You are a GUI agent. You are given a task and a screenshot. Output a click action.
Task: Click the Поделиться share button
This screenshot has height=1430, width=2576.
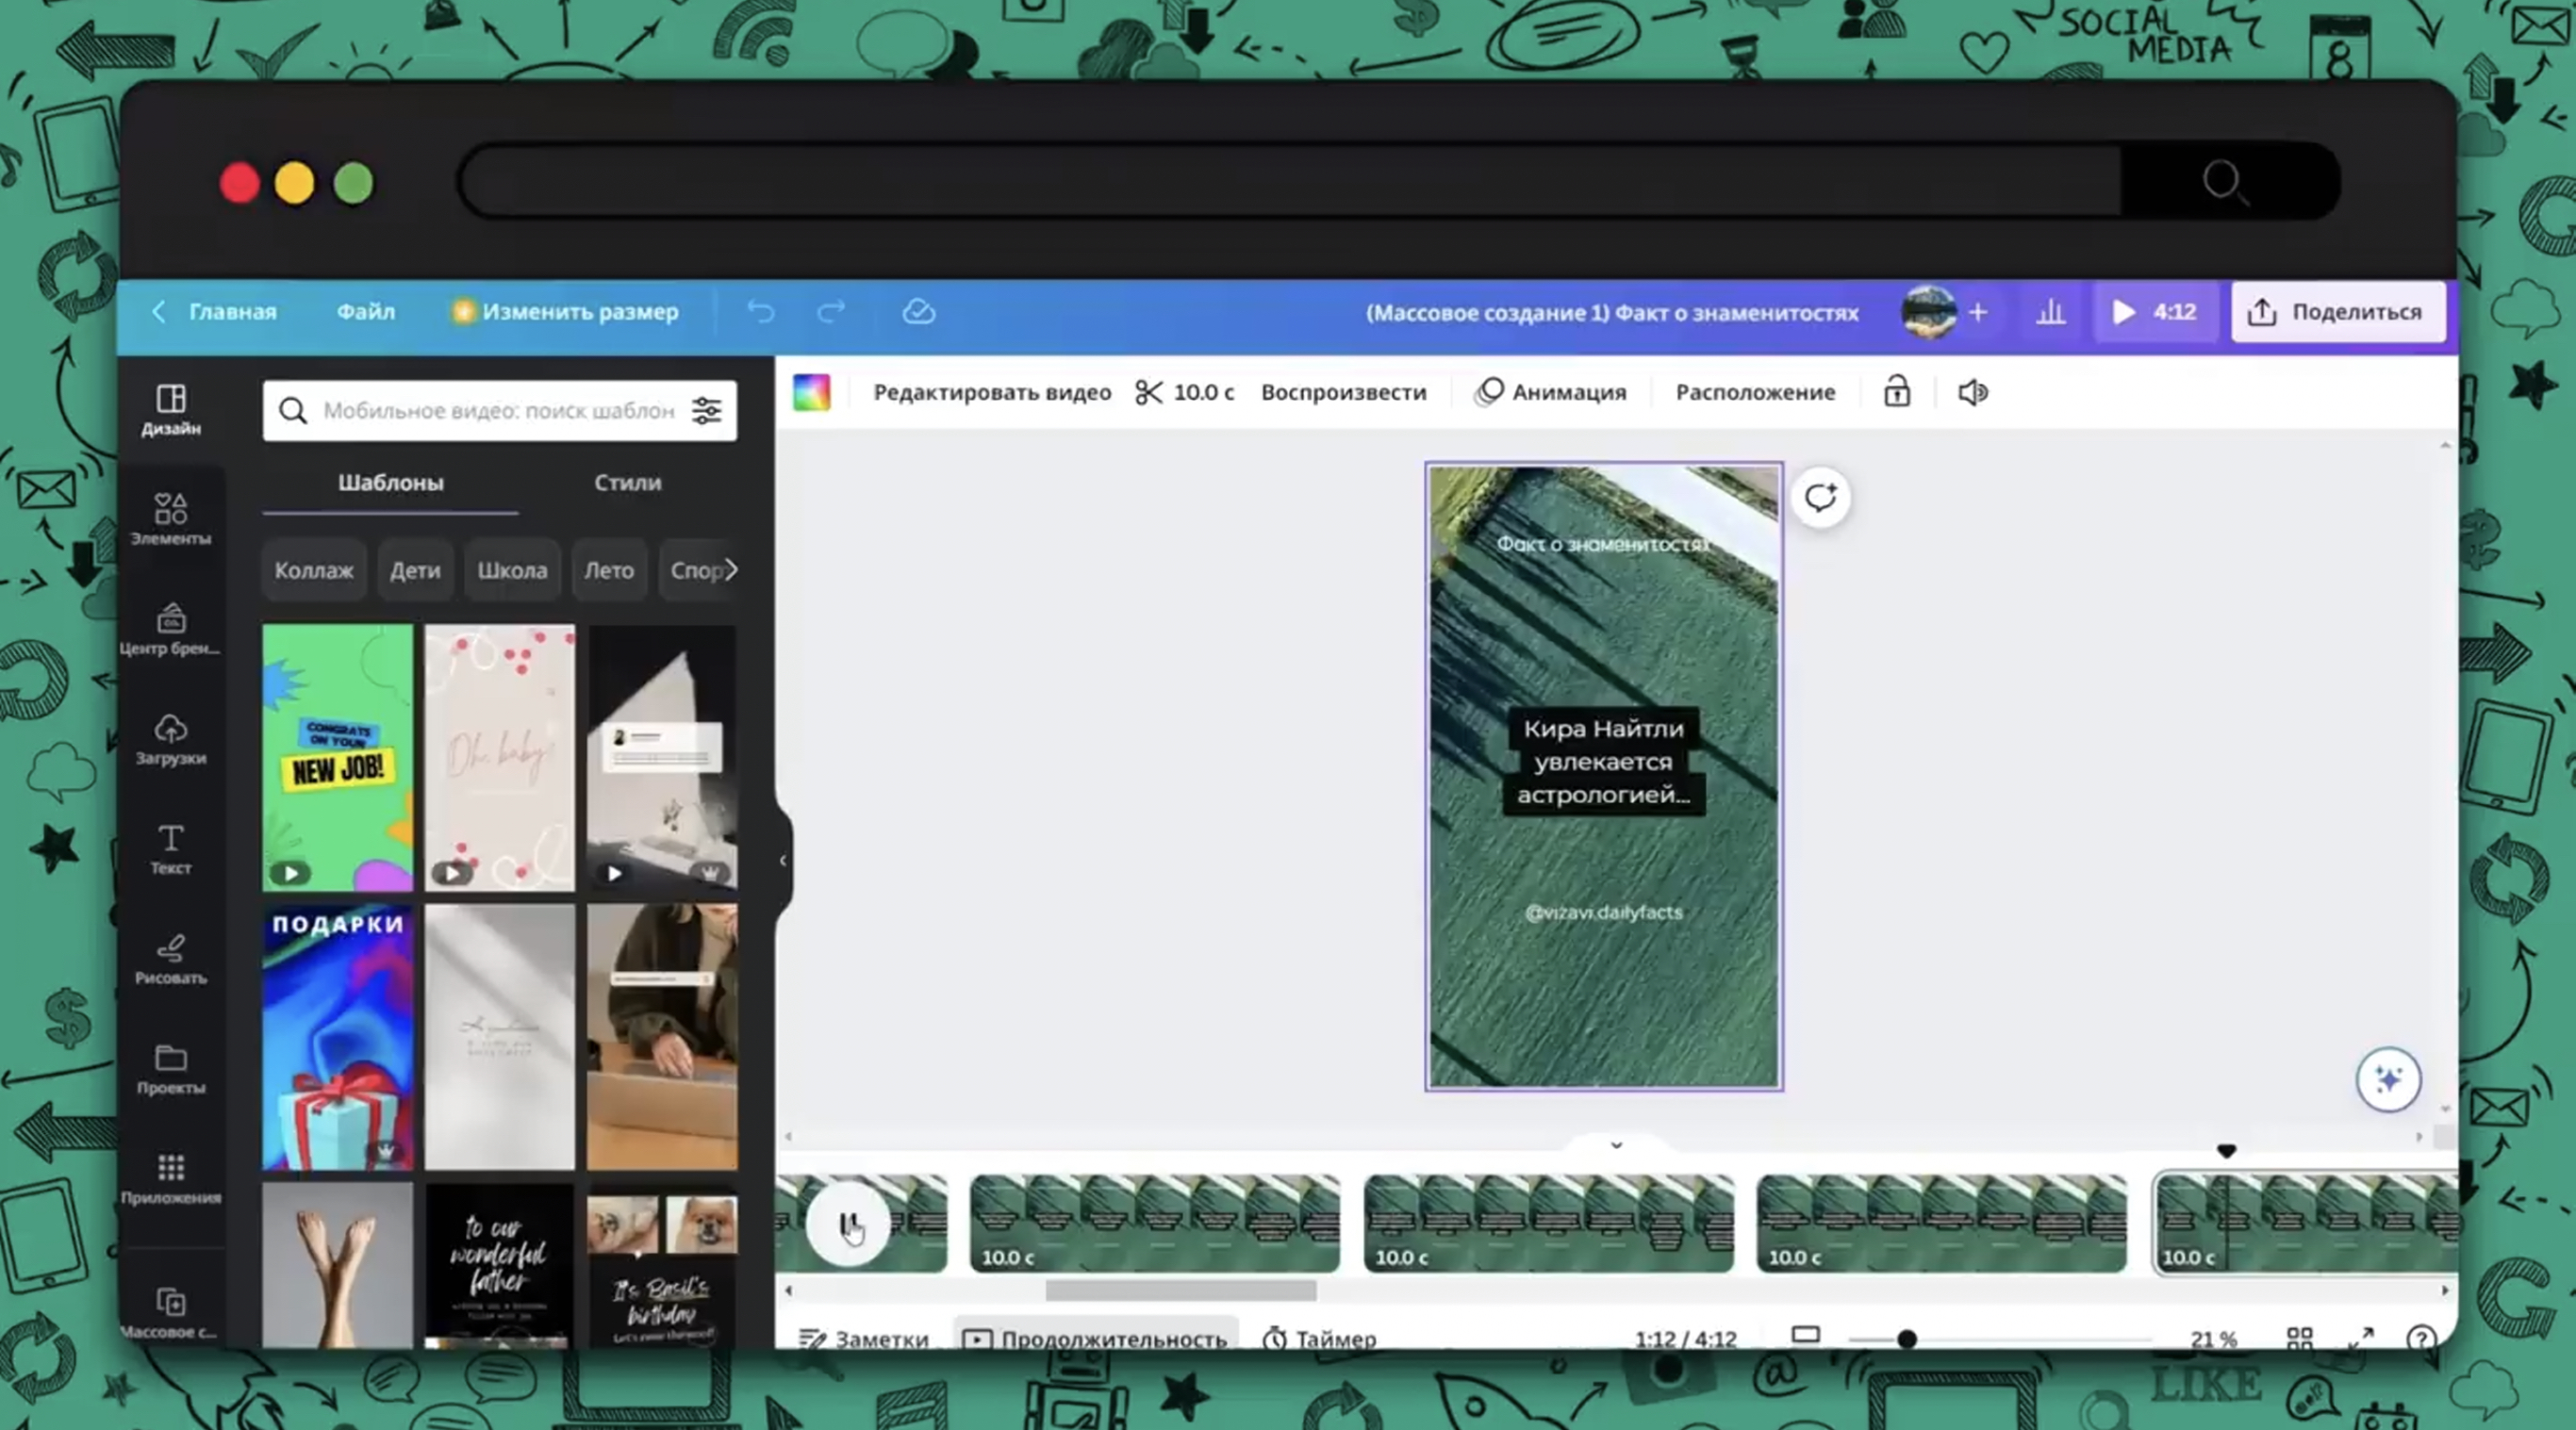pos(2338,312)
